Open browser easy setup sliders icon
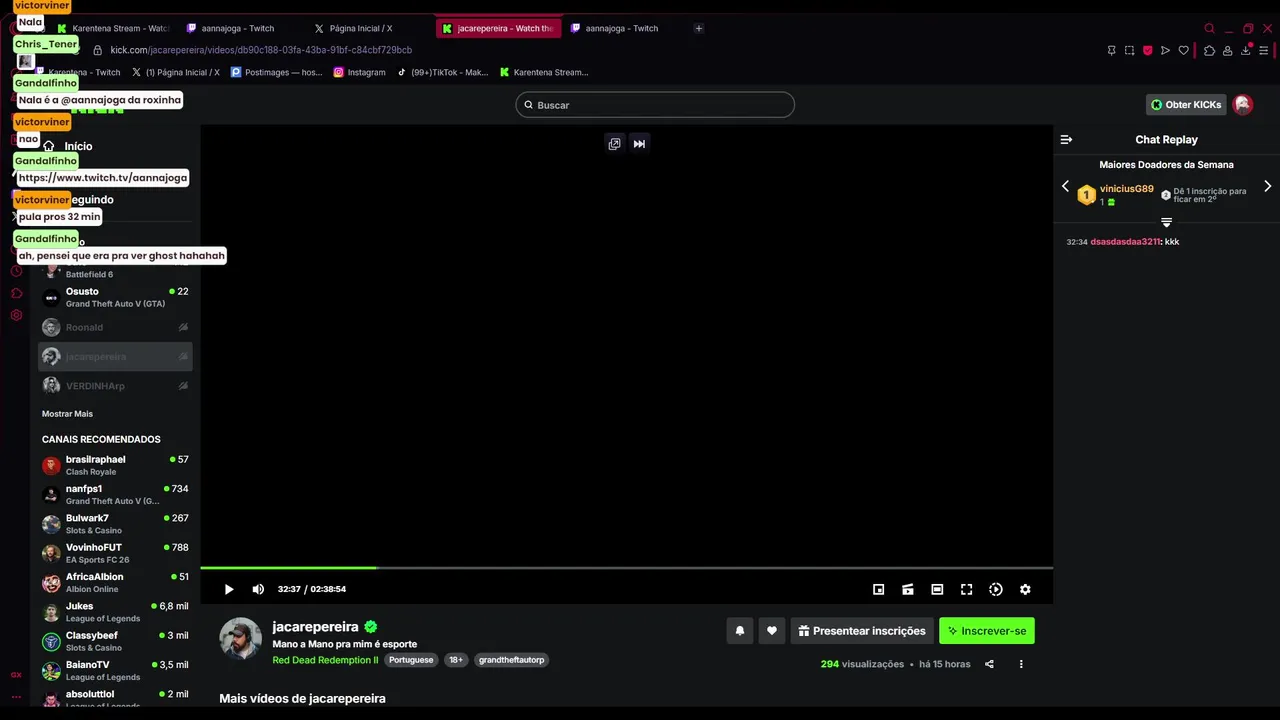Screen dimensions: 1280x720 (1265, 50)
